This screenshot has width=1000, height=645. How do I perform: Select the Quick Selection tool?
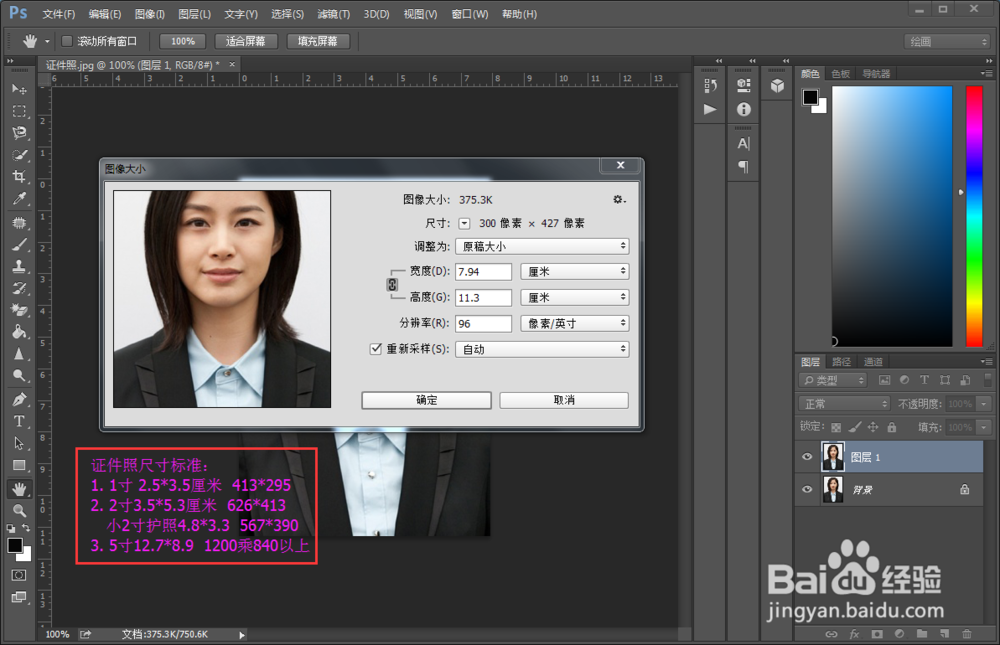point(19,154)
